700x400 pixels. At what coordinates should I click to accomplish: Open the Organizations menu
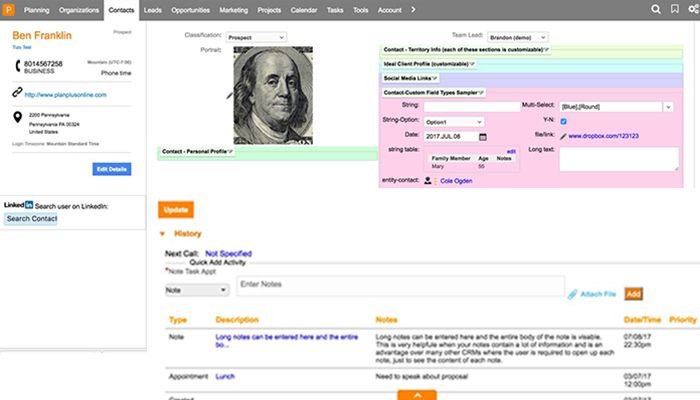click(79, 10)
